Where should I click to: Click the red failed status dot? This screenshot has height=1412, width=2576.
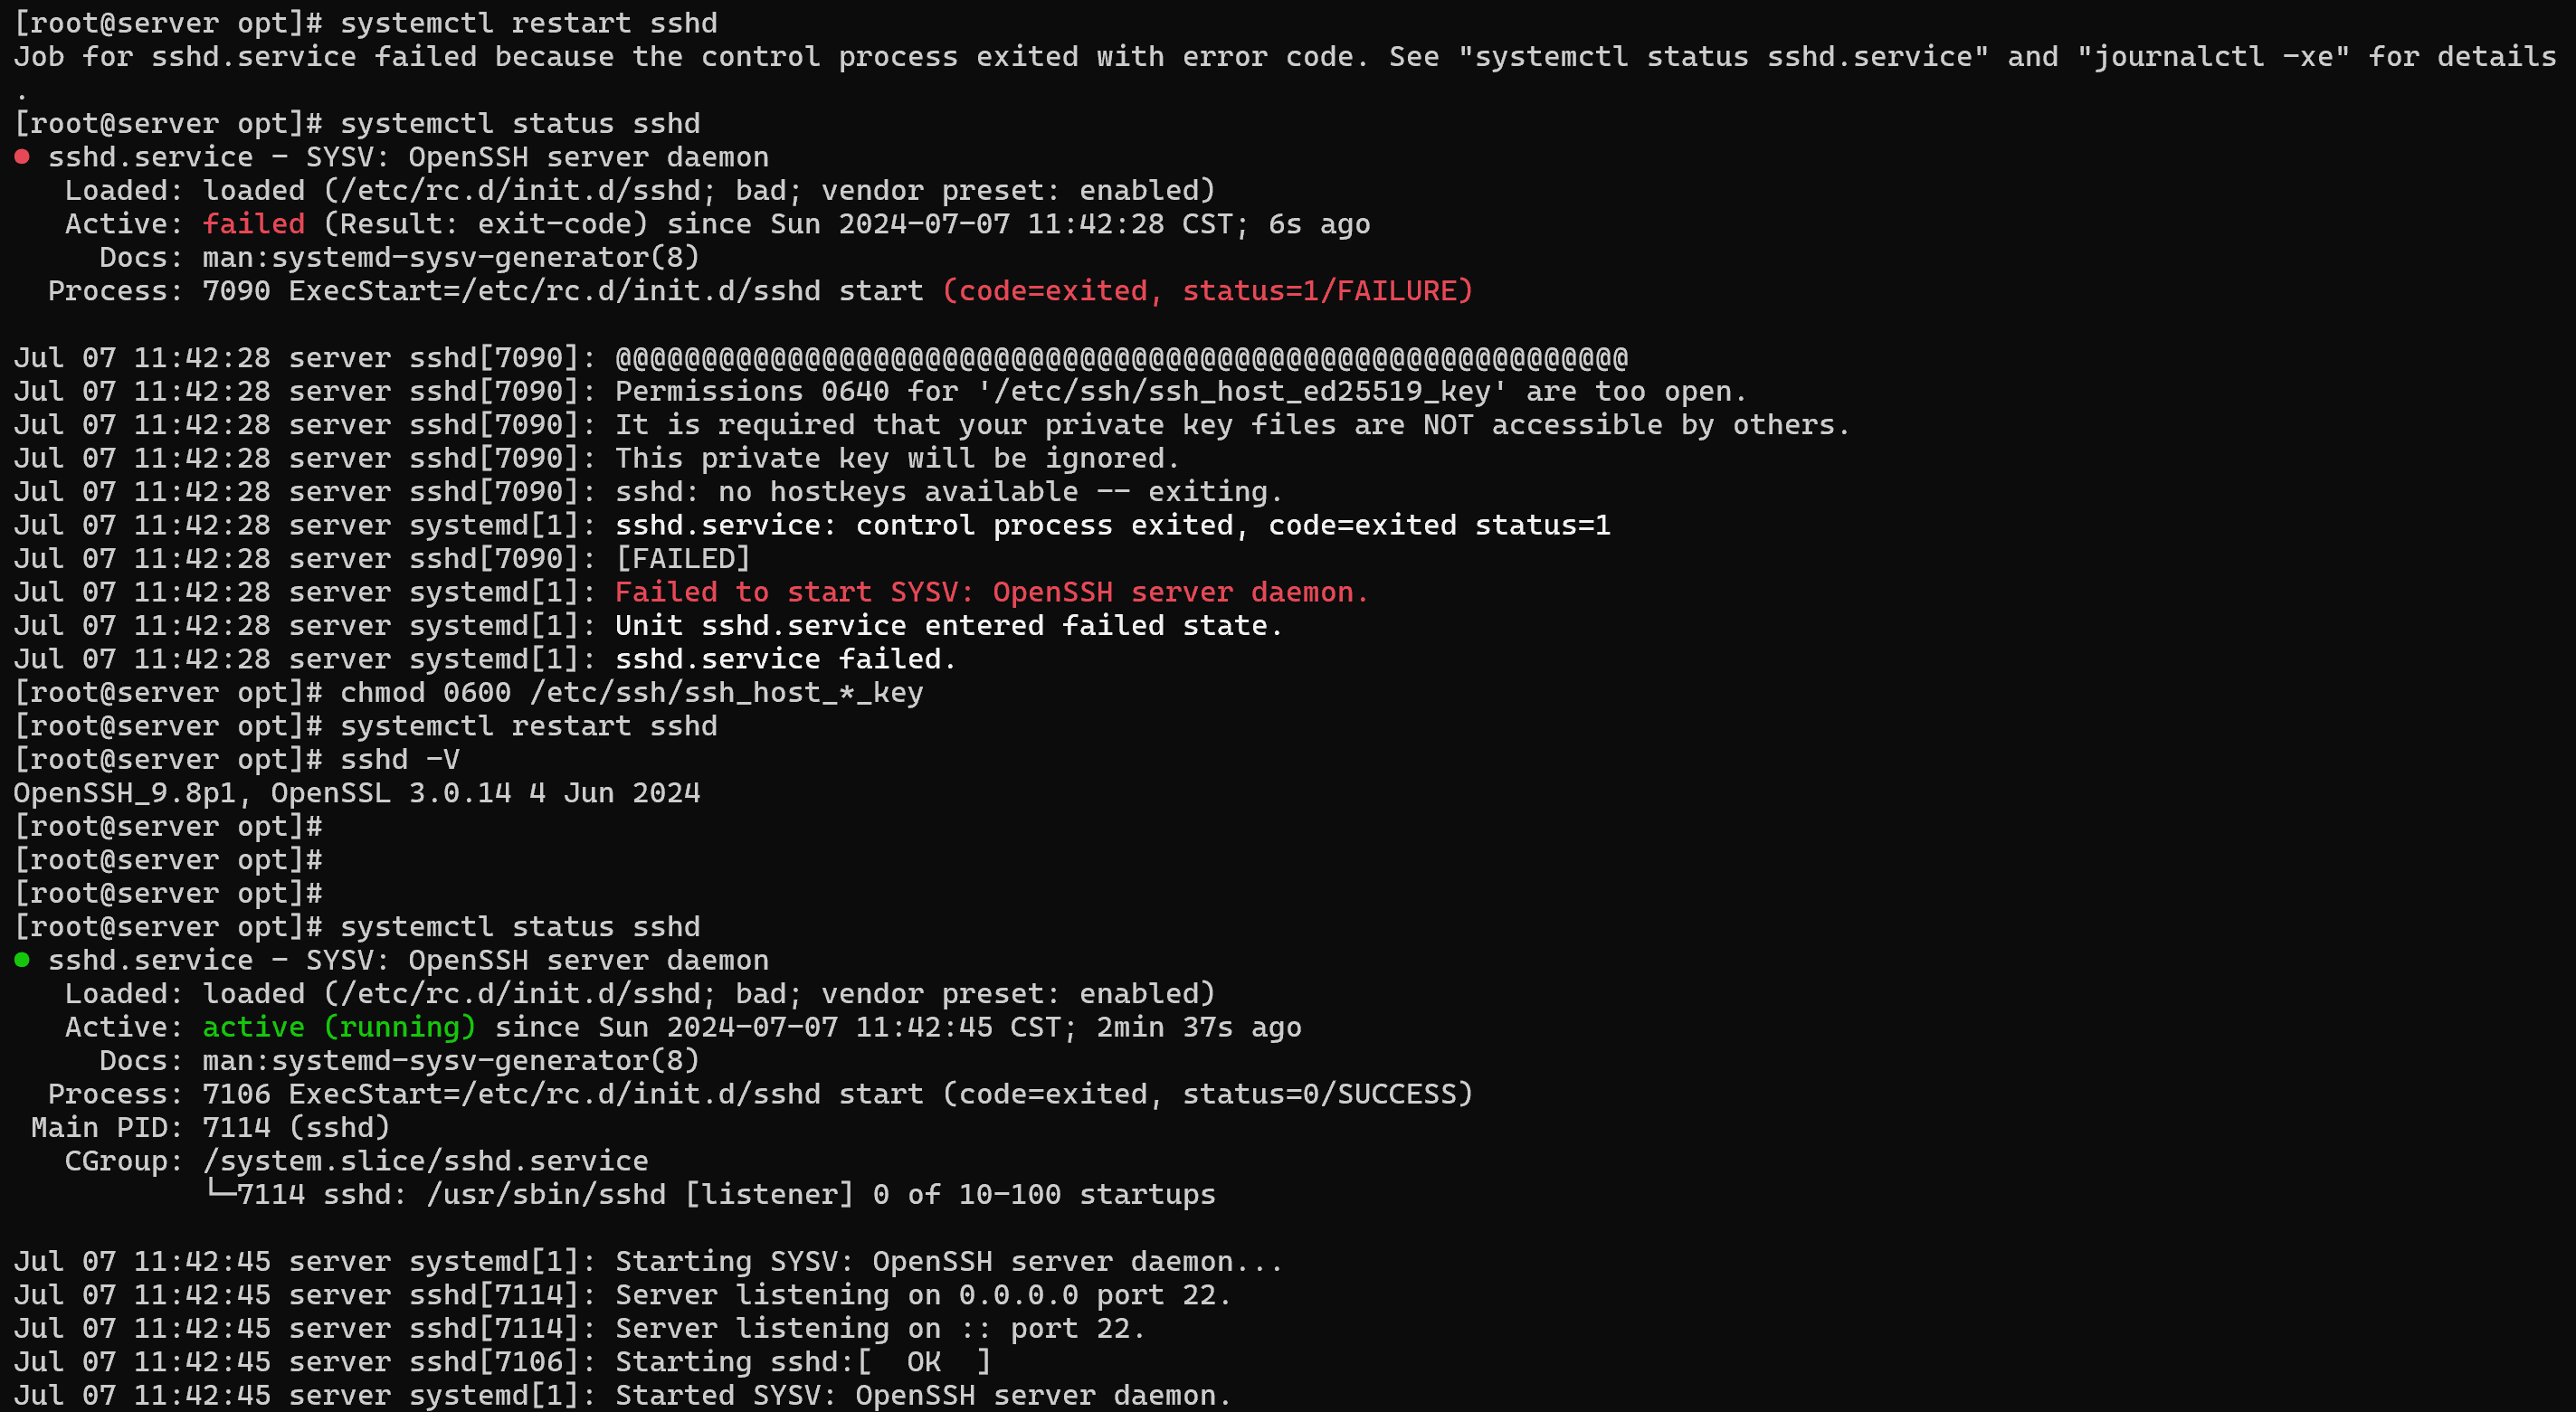pyautogui.click(x=22, y=157)
